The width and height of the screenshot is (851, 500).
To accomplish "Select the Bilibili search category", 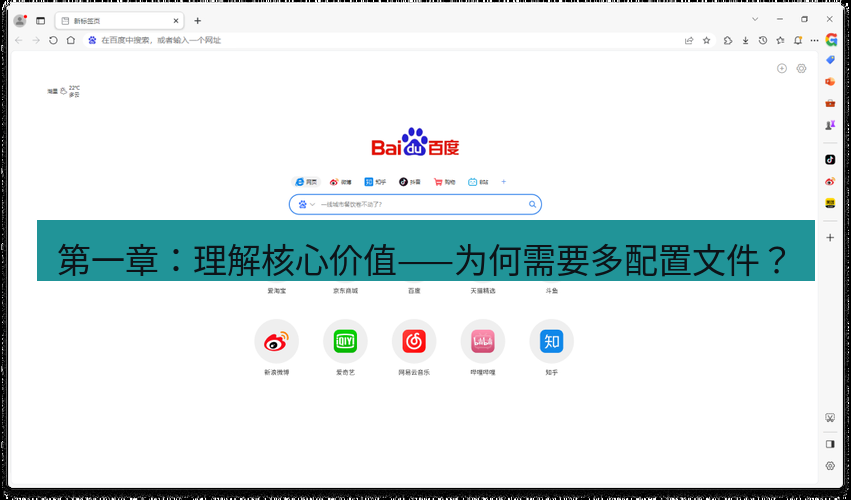I will [478, 182].
